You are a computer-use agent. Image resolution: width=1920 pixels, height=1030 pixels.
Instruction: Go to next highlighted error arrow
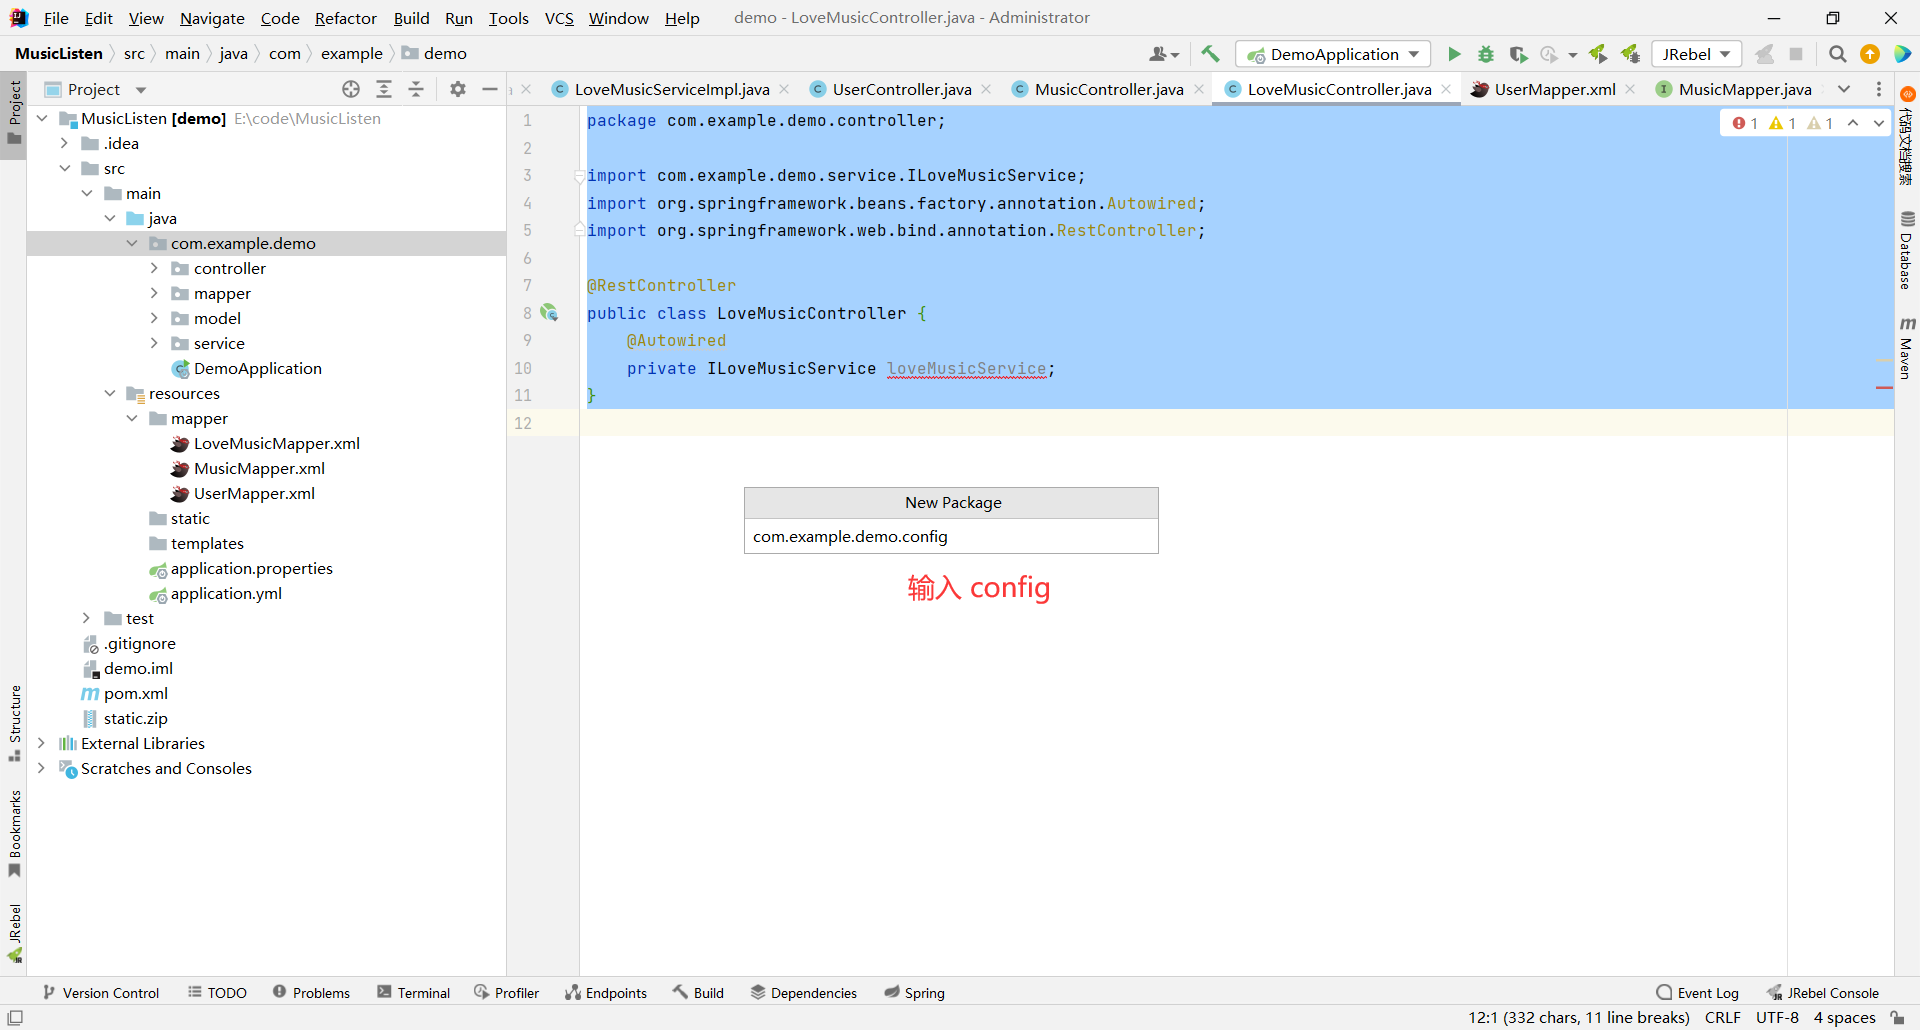[x=1879, y=123]
